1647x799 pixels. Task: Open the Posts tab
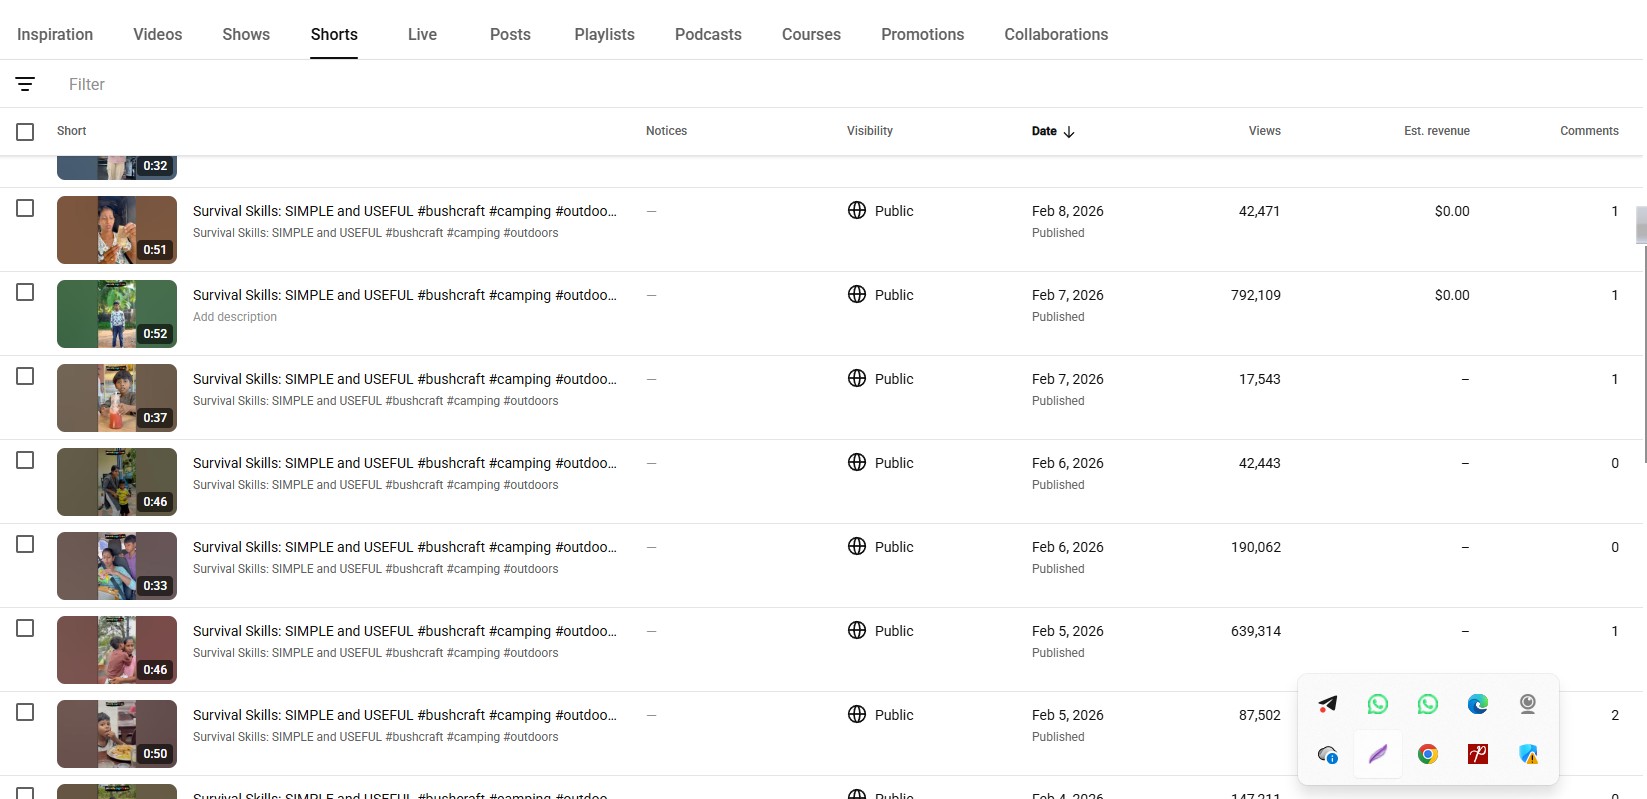[x=510, y=34]
